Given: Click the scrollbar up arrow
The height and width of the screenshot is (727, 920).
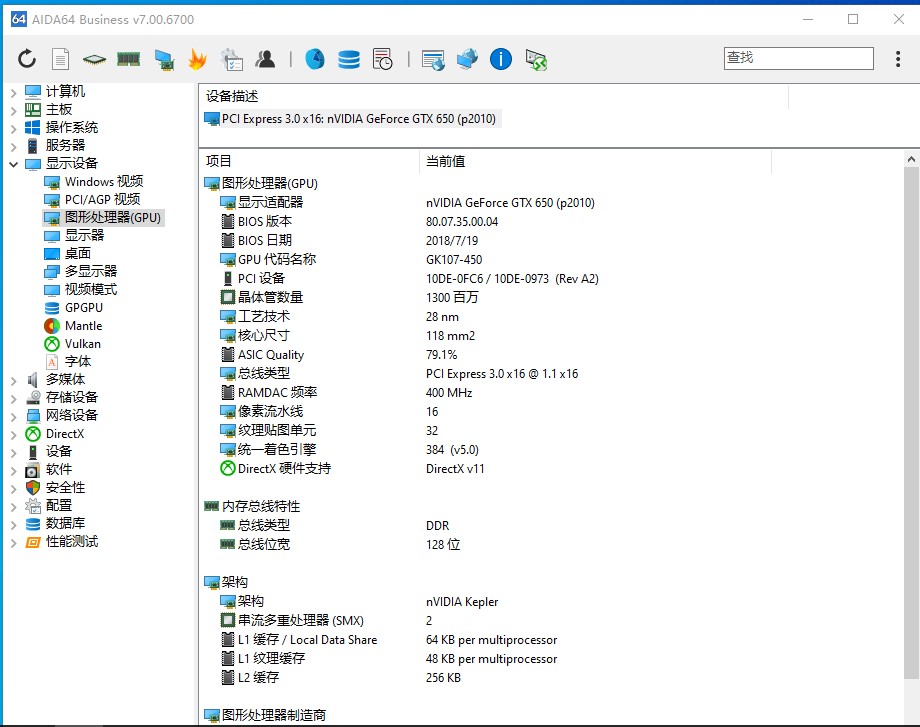Looking at the screenshot, I should (911, 159).
